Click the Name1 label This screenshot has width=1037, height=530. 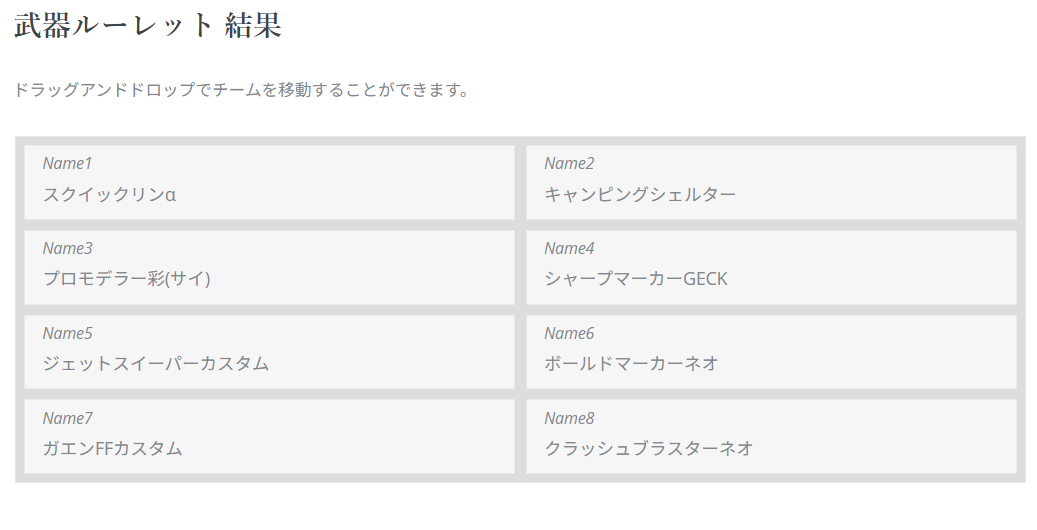click(67, 163)
